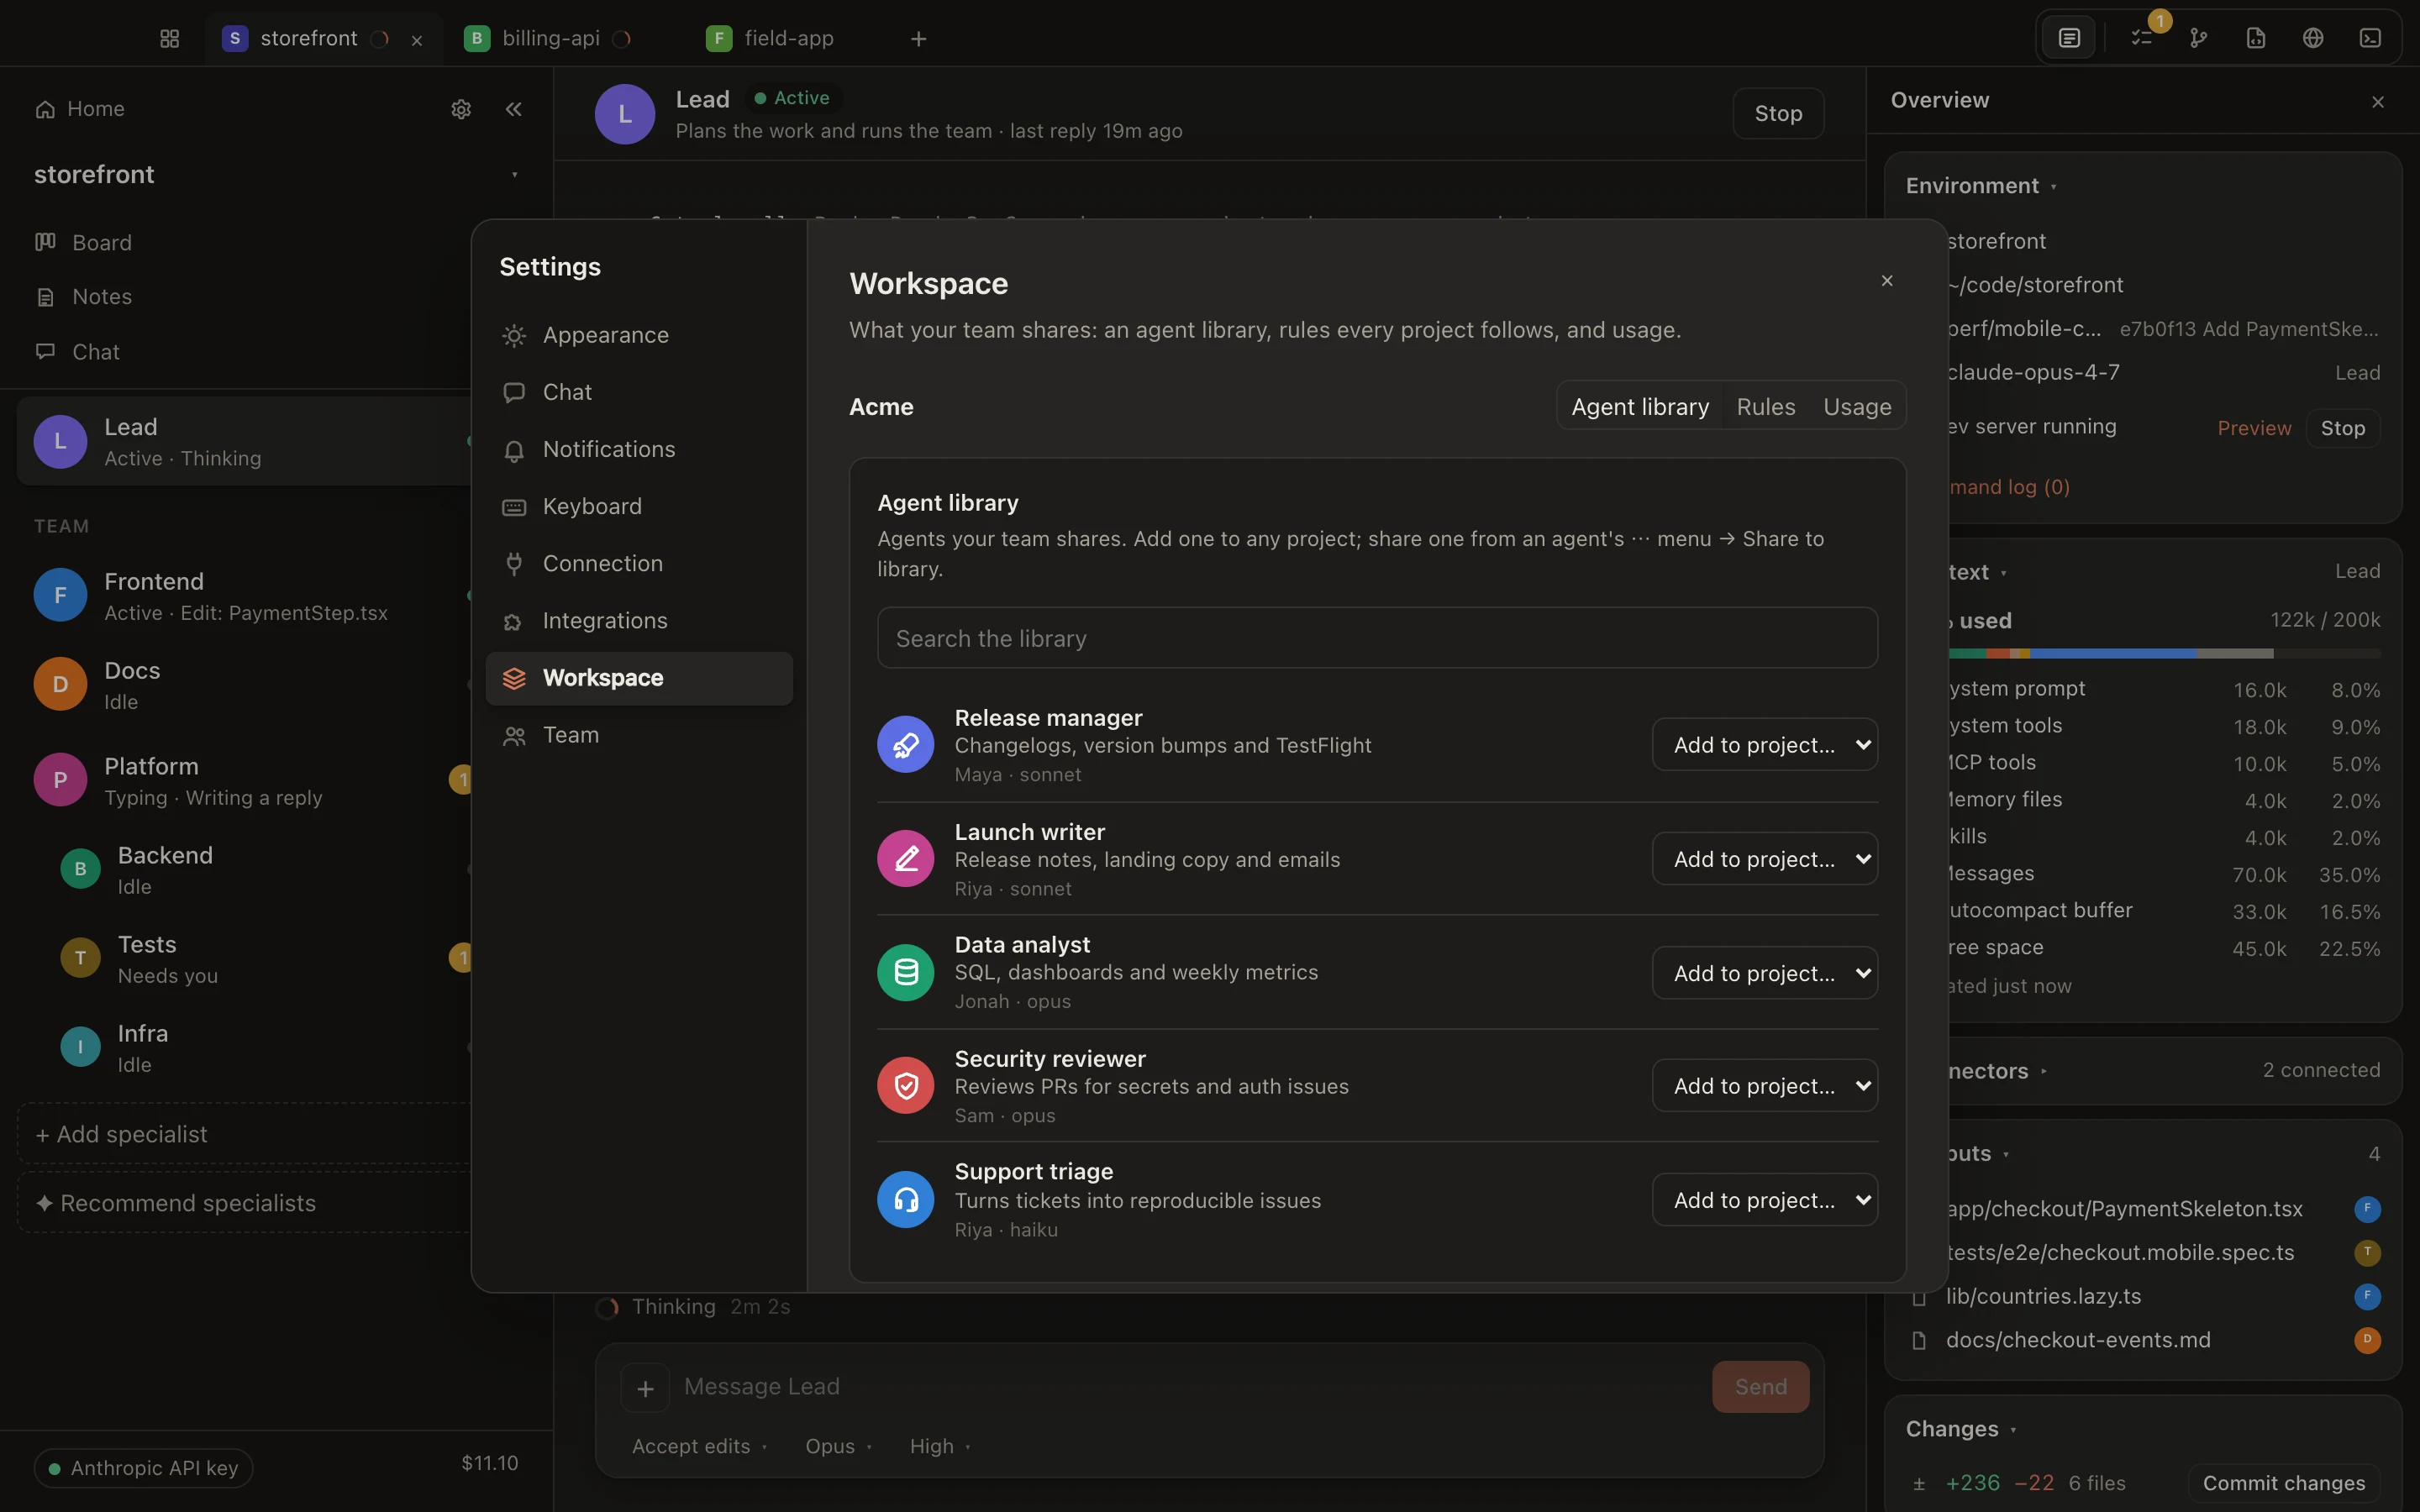Open the project grid icon in tab bar
Viewport: 2420px width, 1512px height.
point(169,38)
